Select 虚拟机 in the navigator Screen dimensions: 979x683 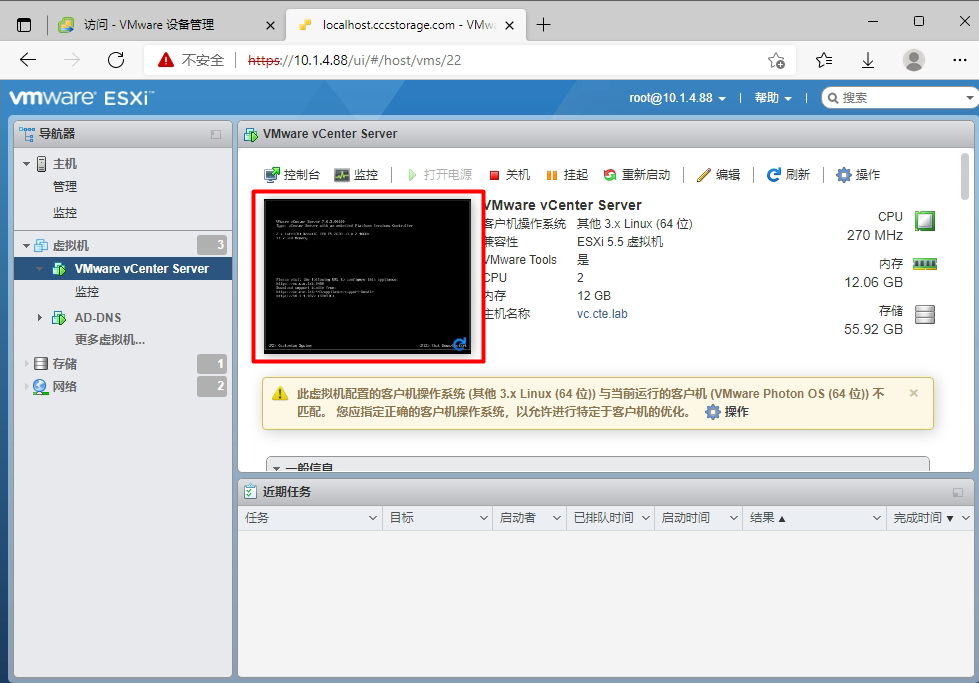[x=71, y=245]
